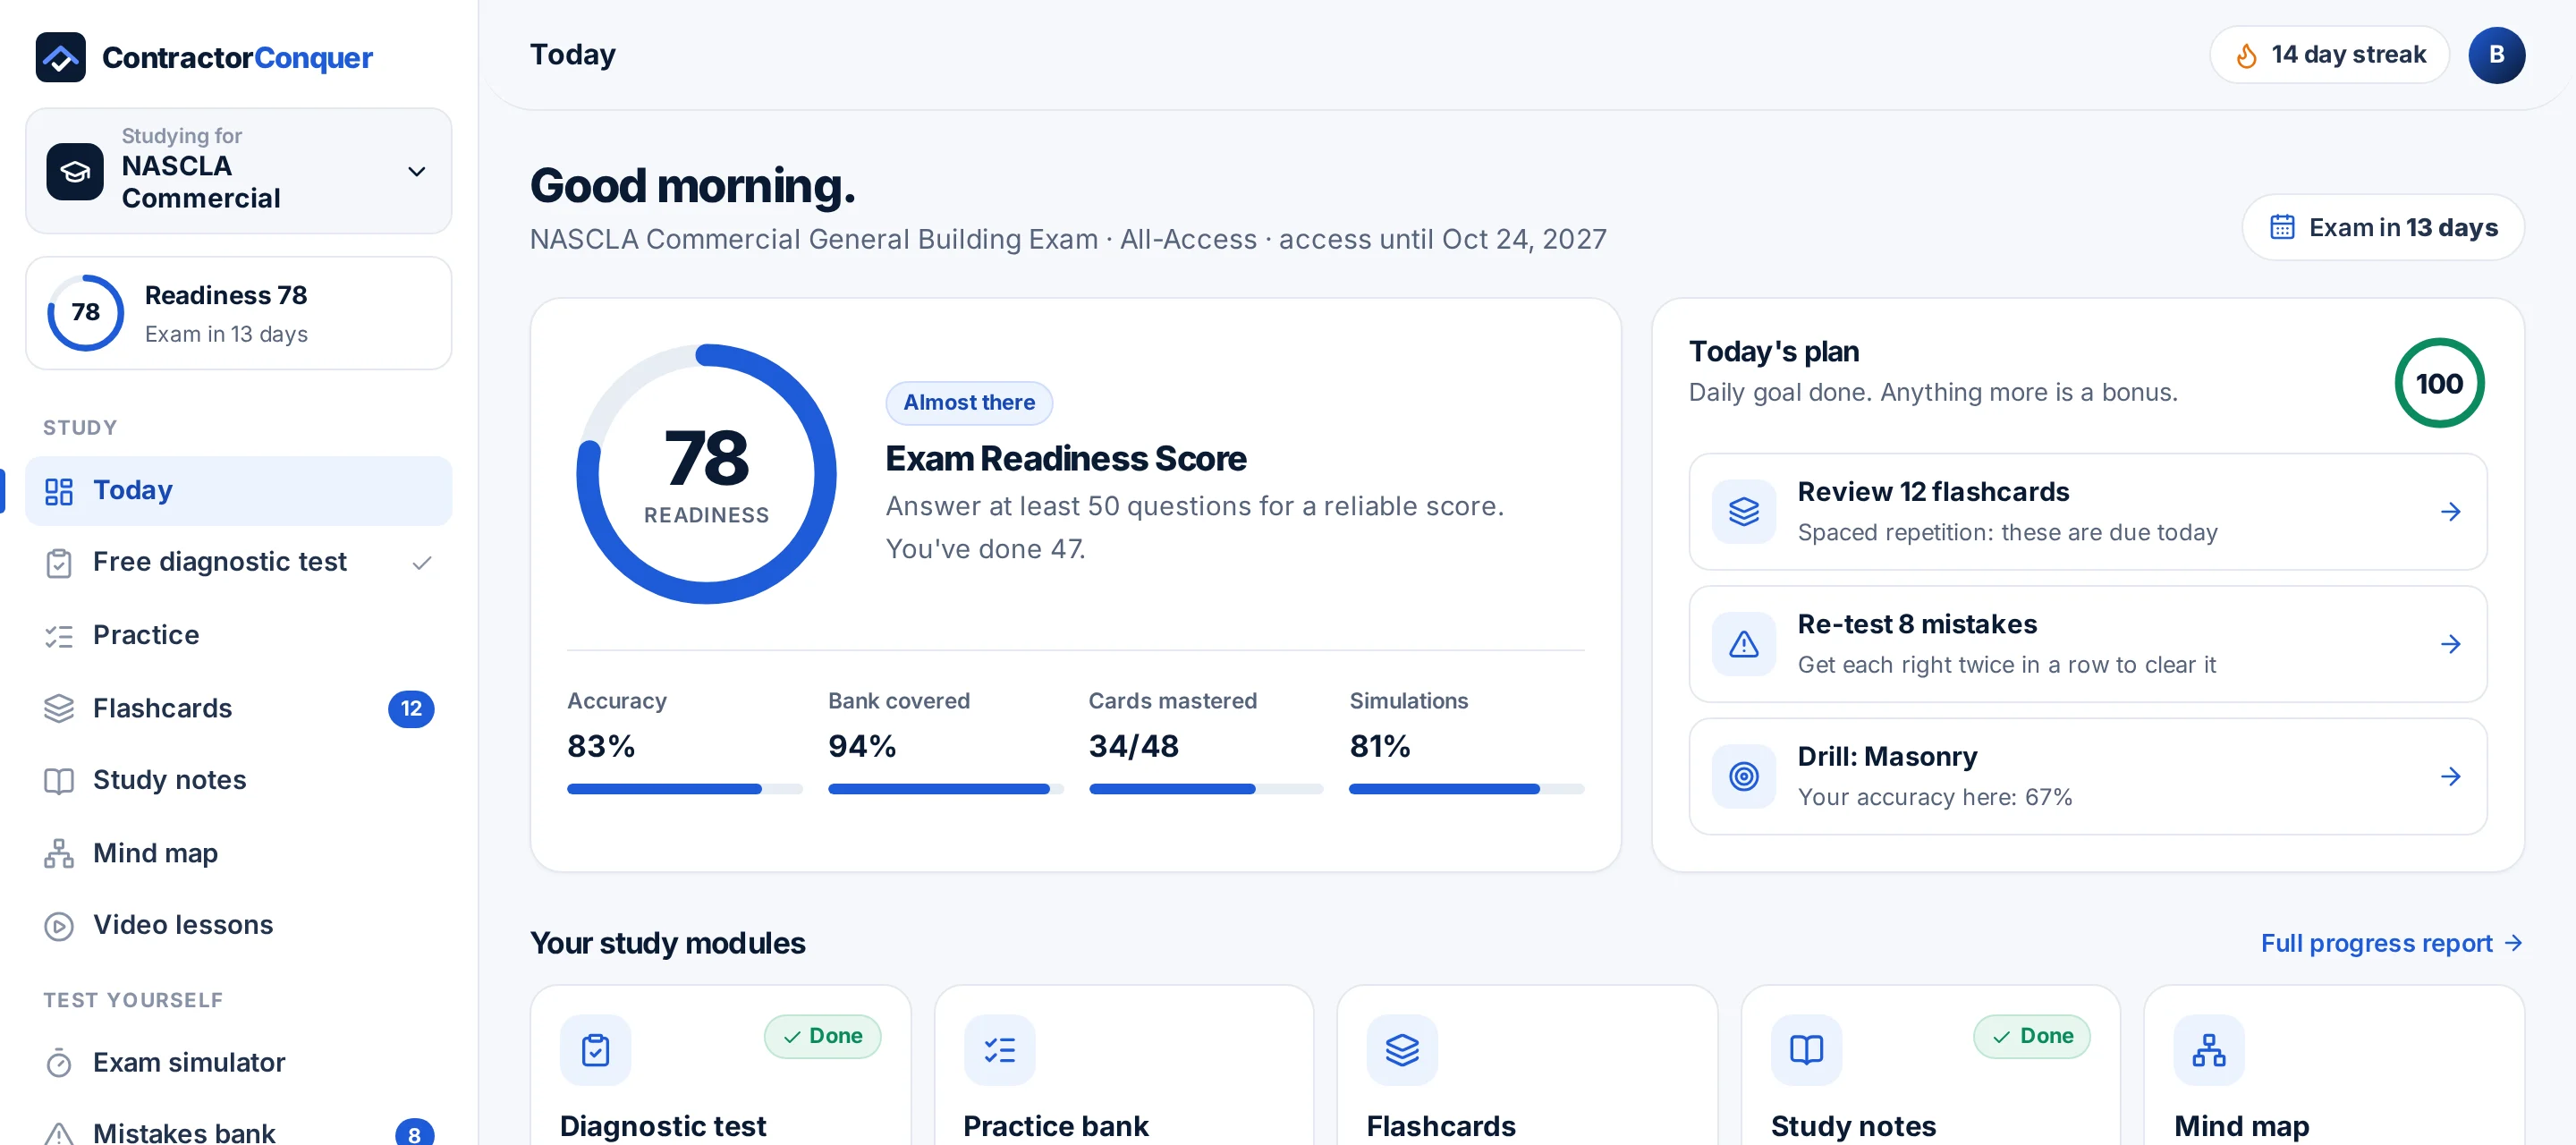The width and height of the screenshot is (2576, 1145).
Task: Click the flame streak icon
Action: click(2247, 56)
